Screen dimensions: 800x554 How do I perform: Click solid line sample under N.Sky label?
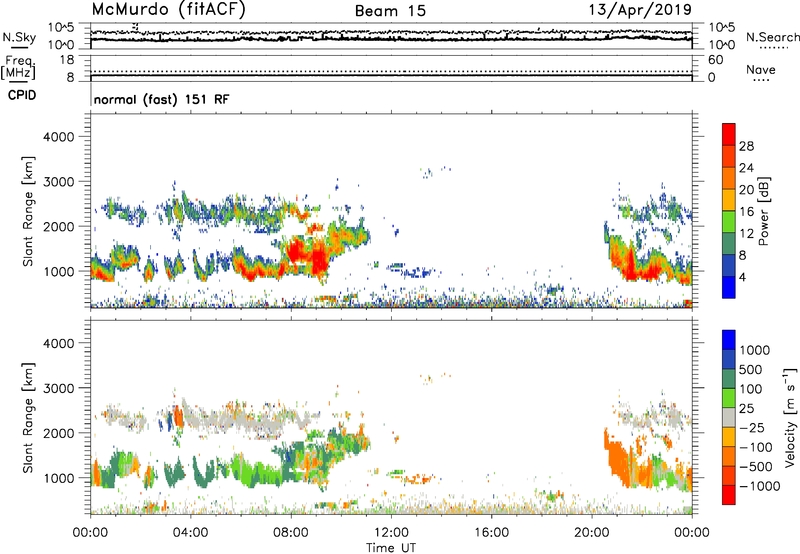pyautogui.click(x=19, y=48)
